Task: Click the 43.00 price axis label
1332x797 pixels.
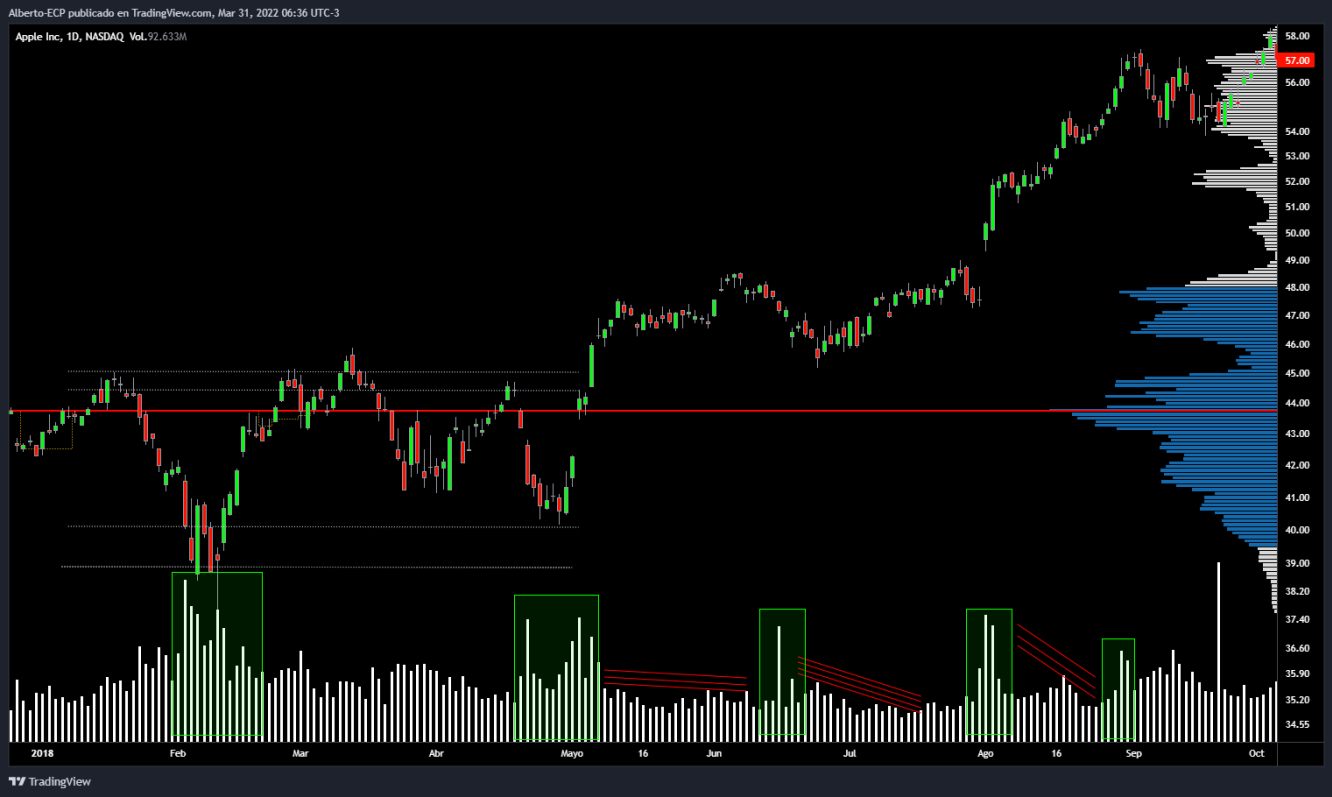Action: (x=1297, y=434)
